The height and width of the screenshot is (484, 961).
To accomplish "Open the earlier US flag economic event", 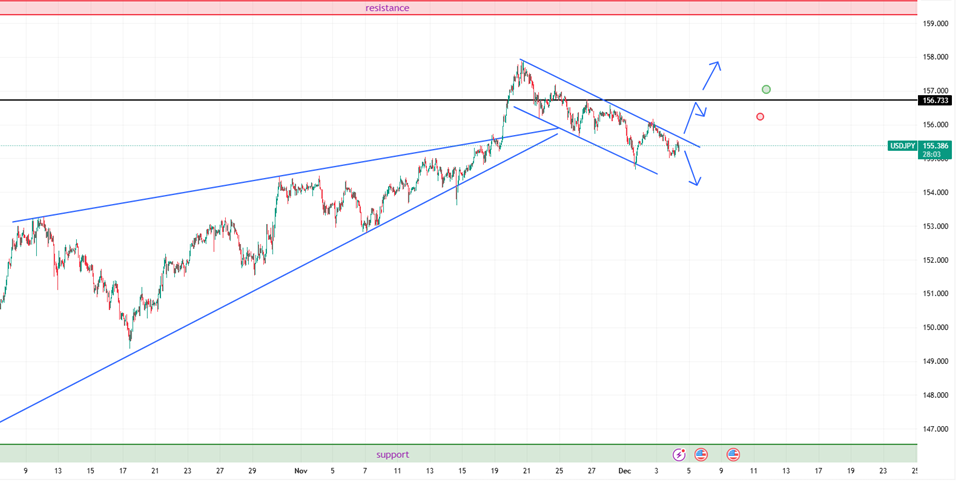I will (701, 454).
